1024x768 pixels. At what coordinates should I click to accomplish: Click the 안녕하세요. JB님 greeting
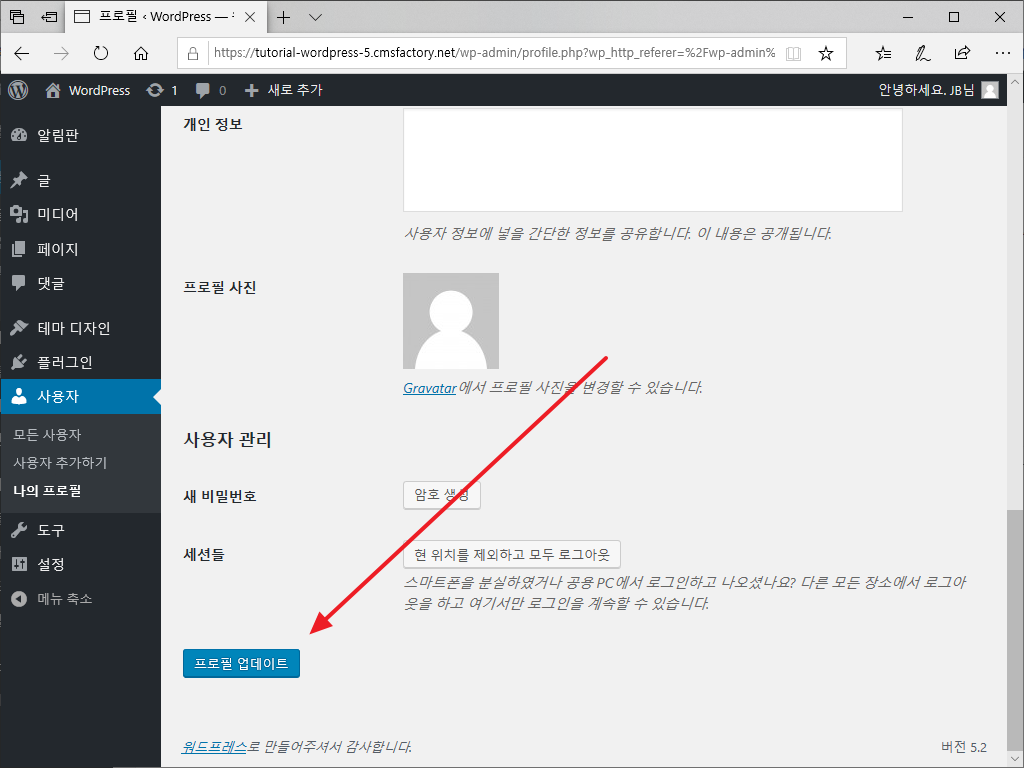tap(925, 90)
